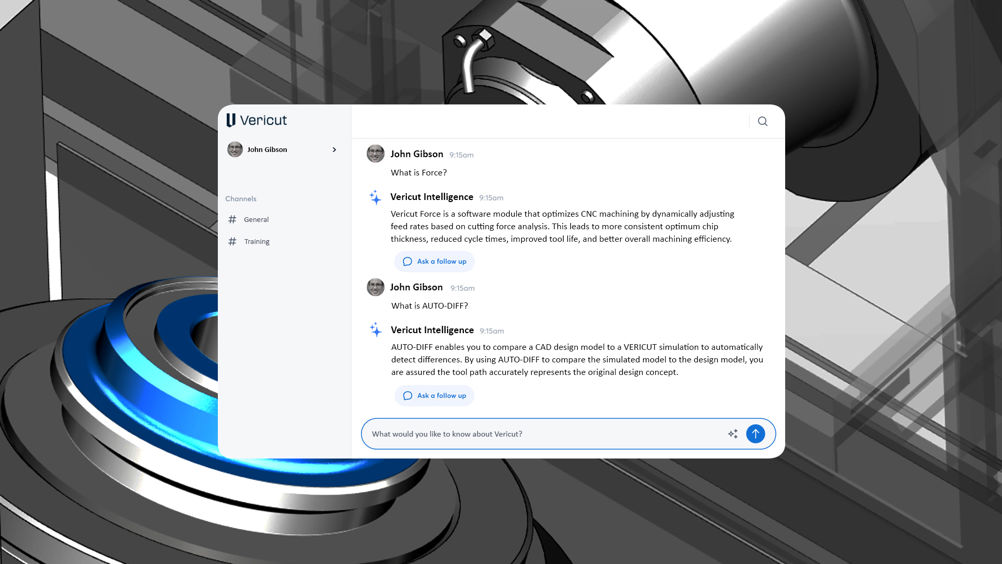Click avatar next to 'What is Force?' message
Screen dimensions: 1002x564
375,153
